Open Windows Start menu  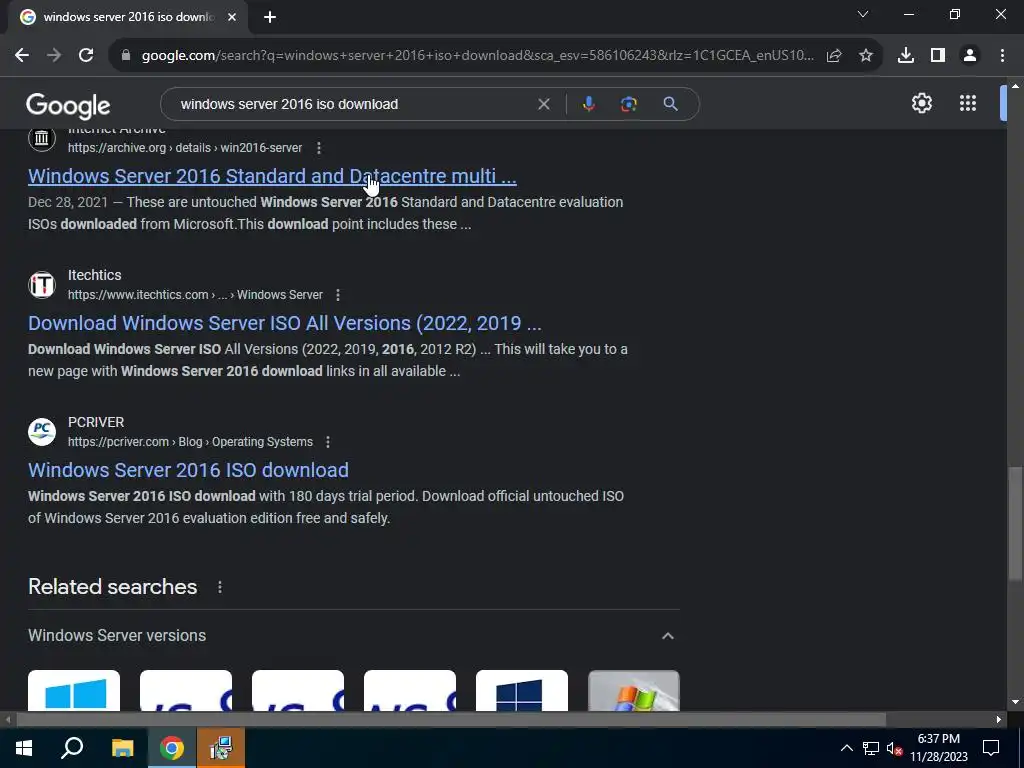coord(24,748)
